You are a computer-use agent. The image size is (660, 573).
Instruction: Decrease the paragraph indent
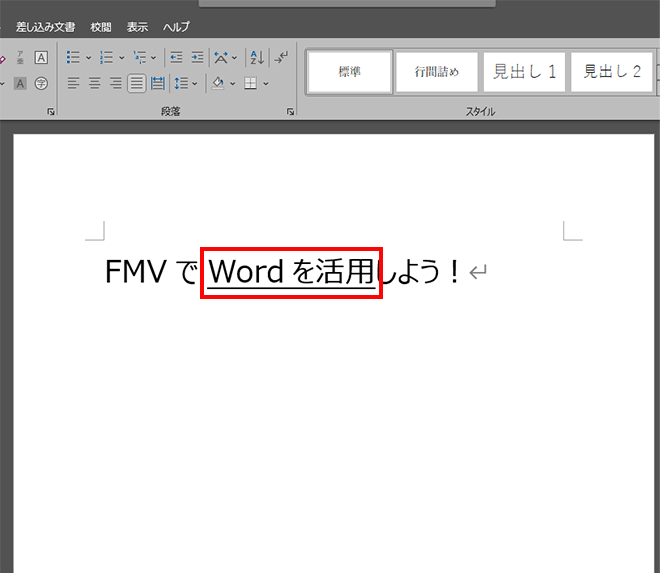pos(176,57)
